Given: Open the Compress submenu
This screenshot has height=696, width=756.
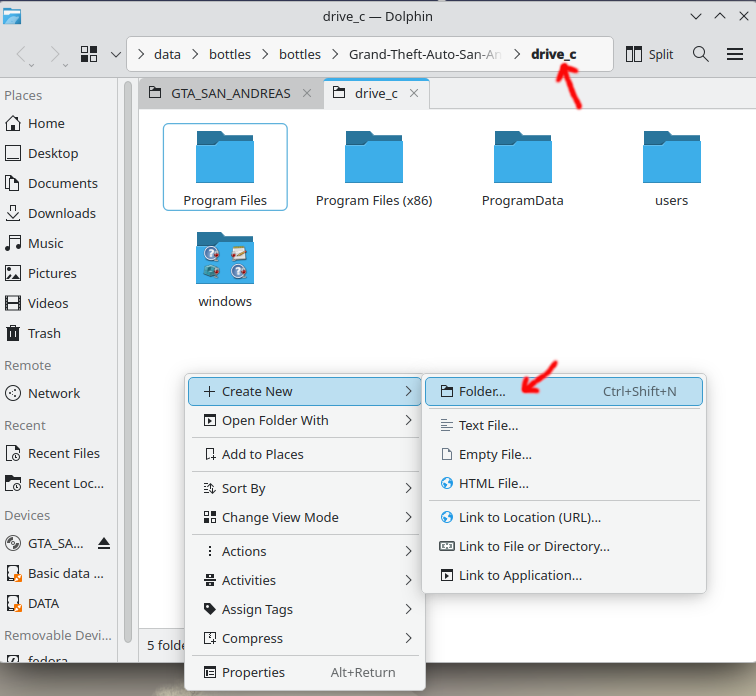Looking at the screenshot, I should coord(305,638).
